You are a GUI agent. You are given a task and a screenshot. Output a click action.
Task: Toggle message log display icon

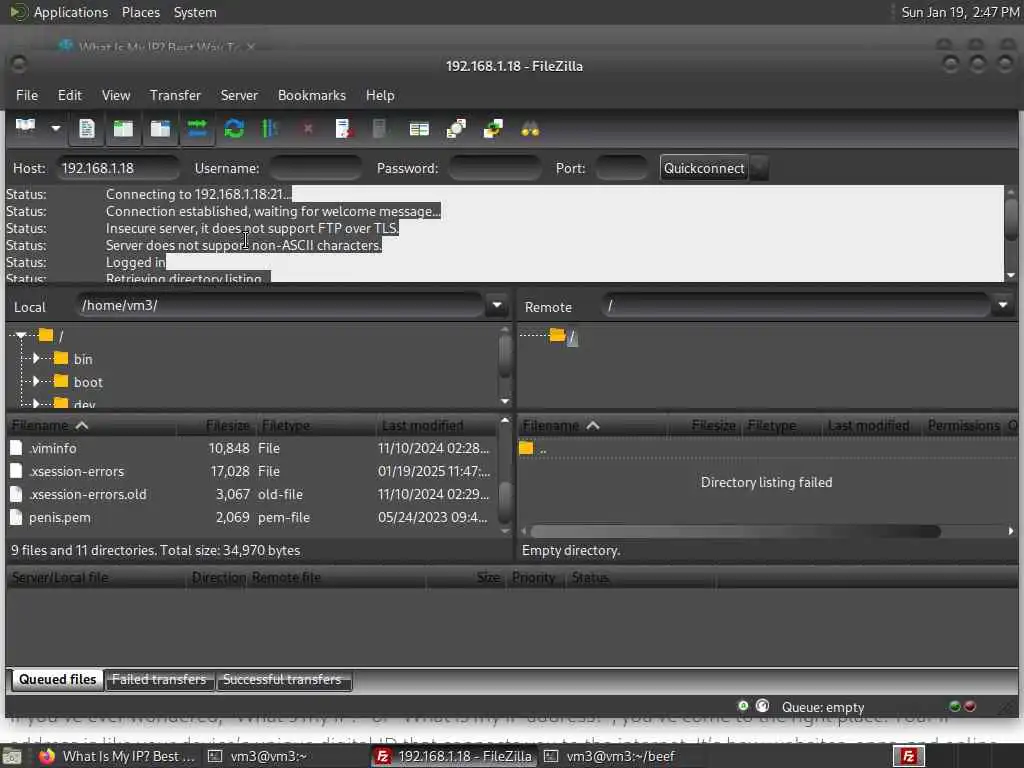tap(87, 128)
